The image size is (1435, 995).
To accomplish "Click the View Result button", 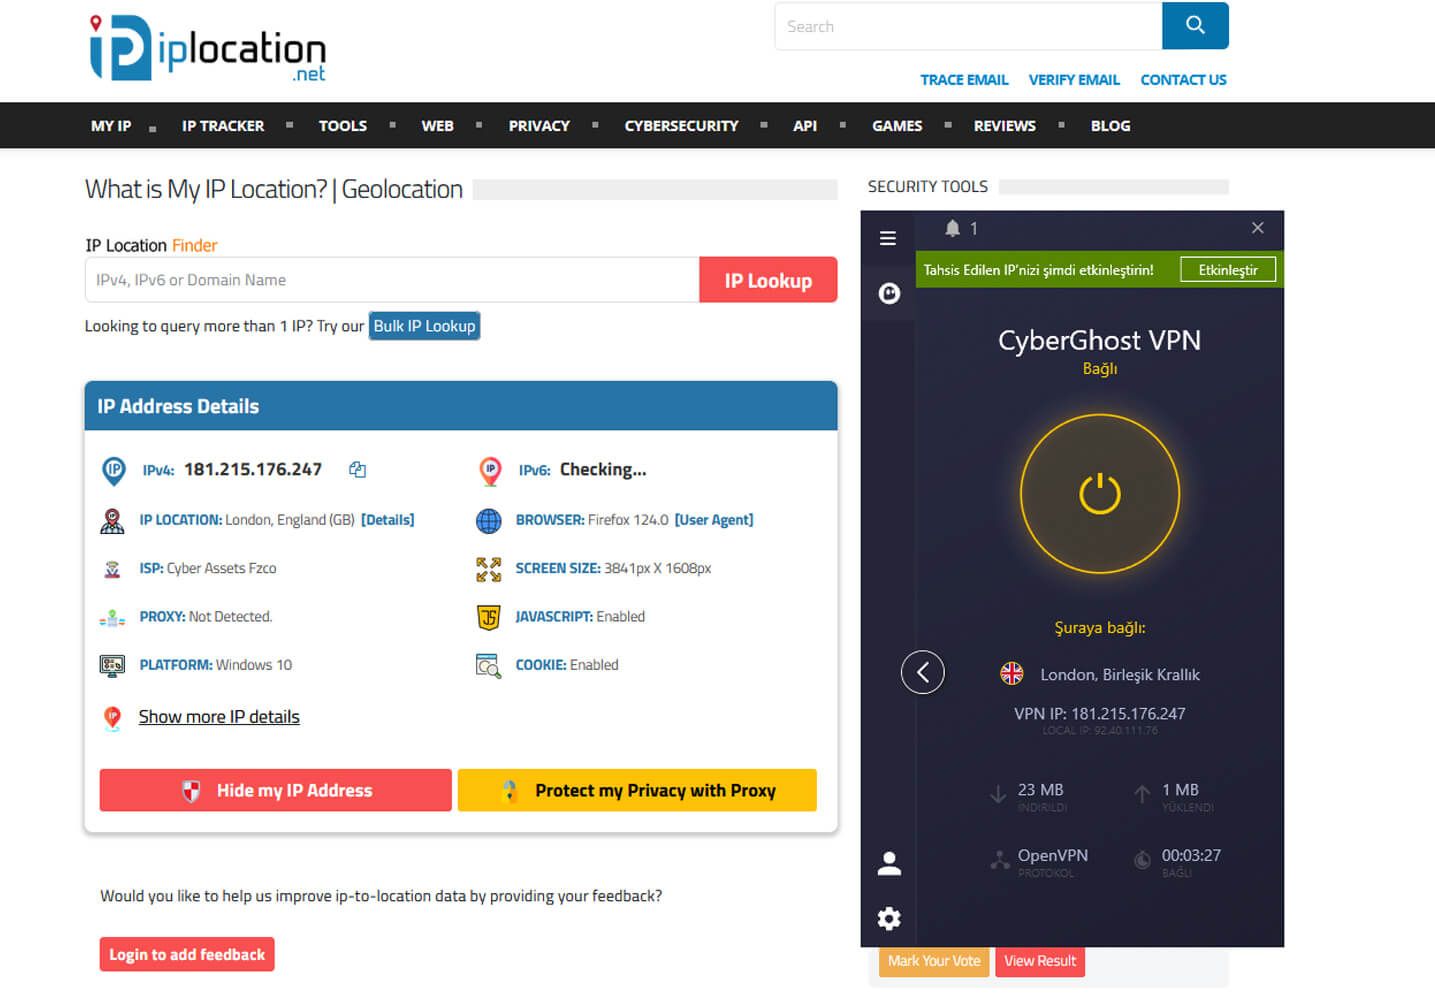I will pos(1040,961).
